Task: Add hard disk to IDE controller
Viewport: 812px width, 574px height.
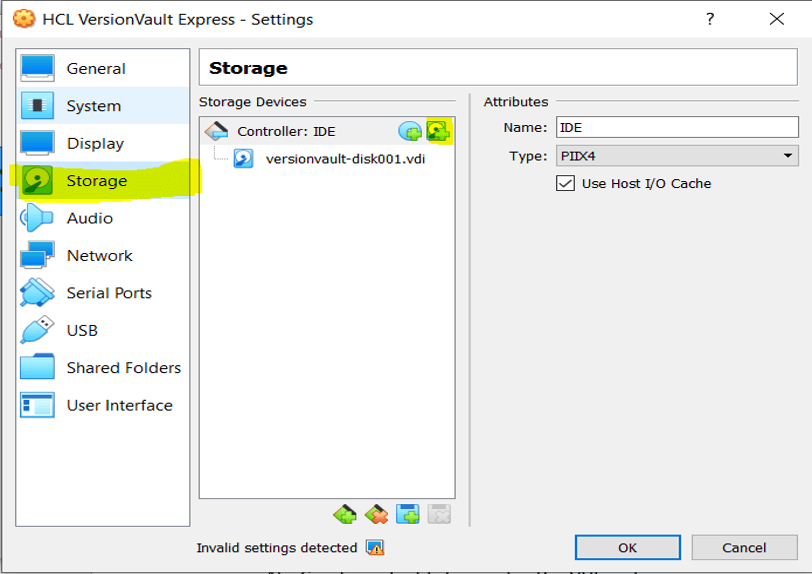Action: pos(439,131)
